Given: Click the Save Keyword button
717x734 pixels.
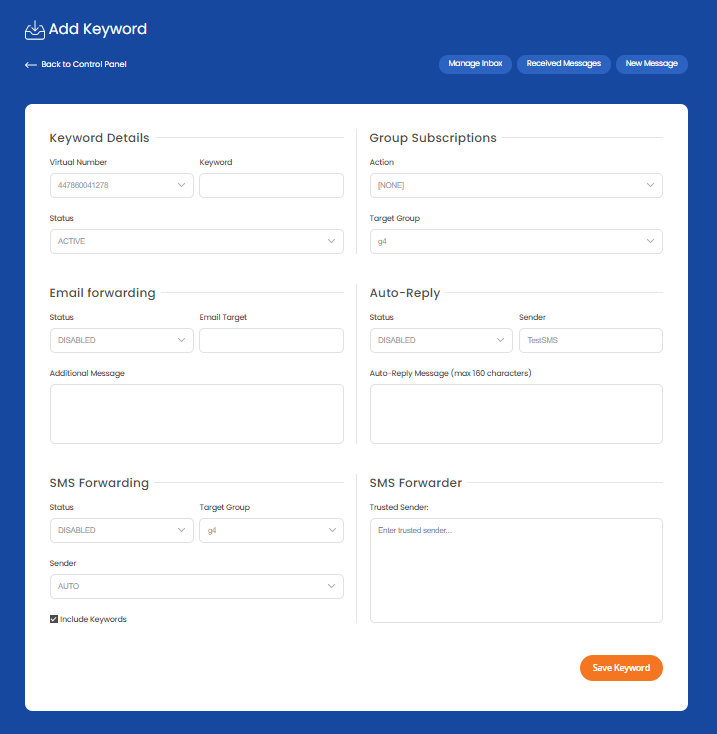Looking at the screenshot, I should click(620, 668).
